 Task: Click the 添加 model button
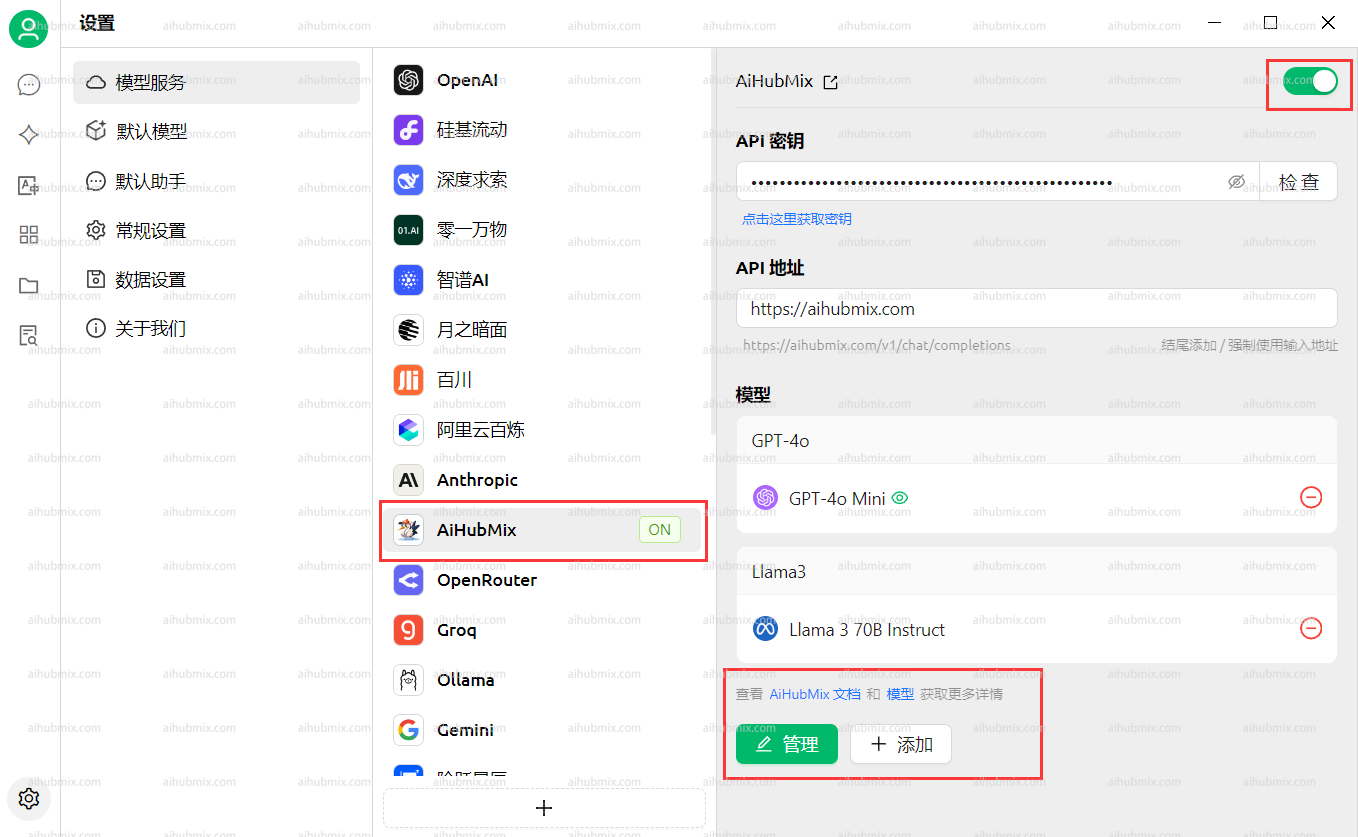pyautogui.click(x=901, y=744)
